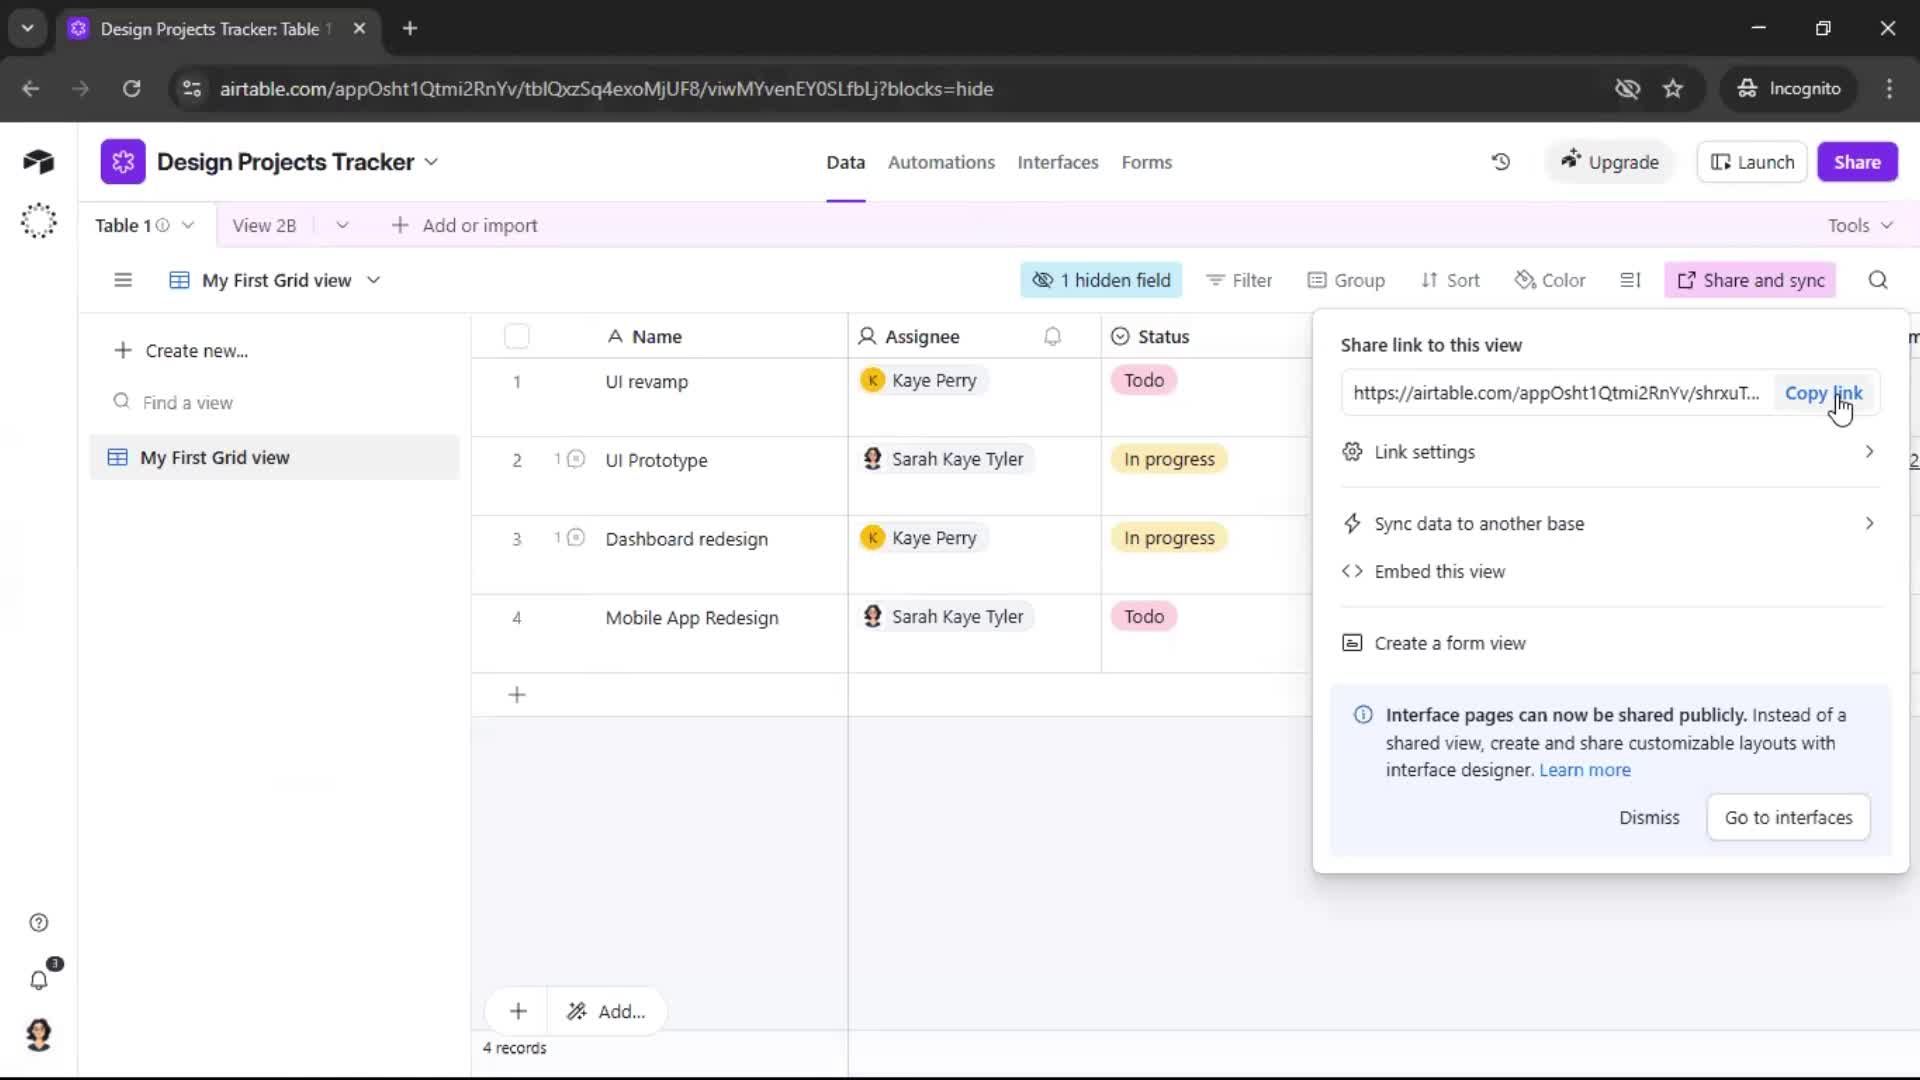
Task: Click the Find a view search field
Action: pyautogui.click(x=275, y=402)
